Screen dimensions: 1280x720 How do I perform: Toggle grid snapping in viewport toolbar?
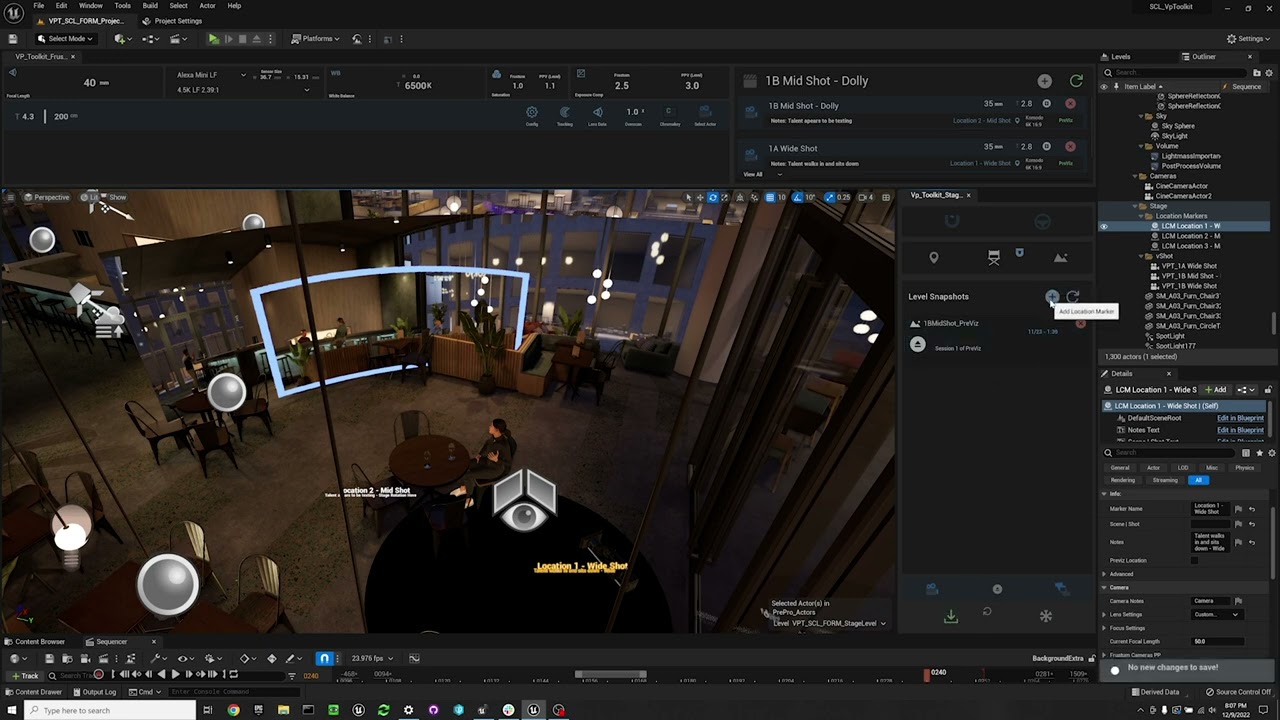point(769,197)
